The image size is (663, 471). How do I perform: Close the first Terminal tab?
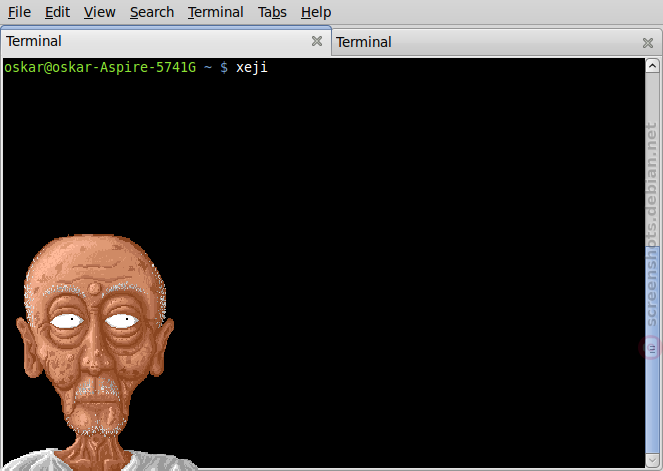[x=317, y=41]
